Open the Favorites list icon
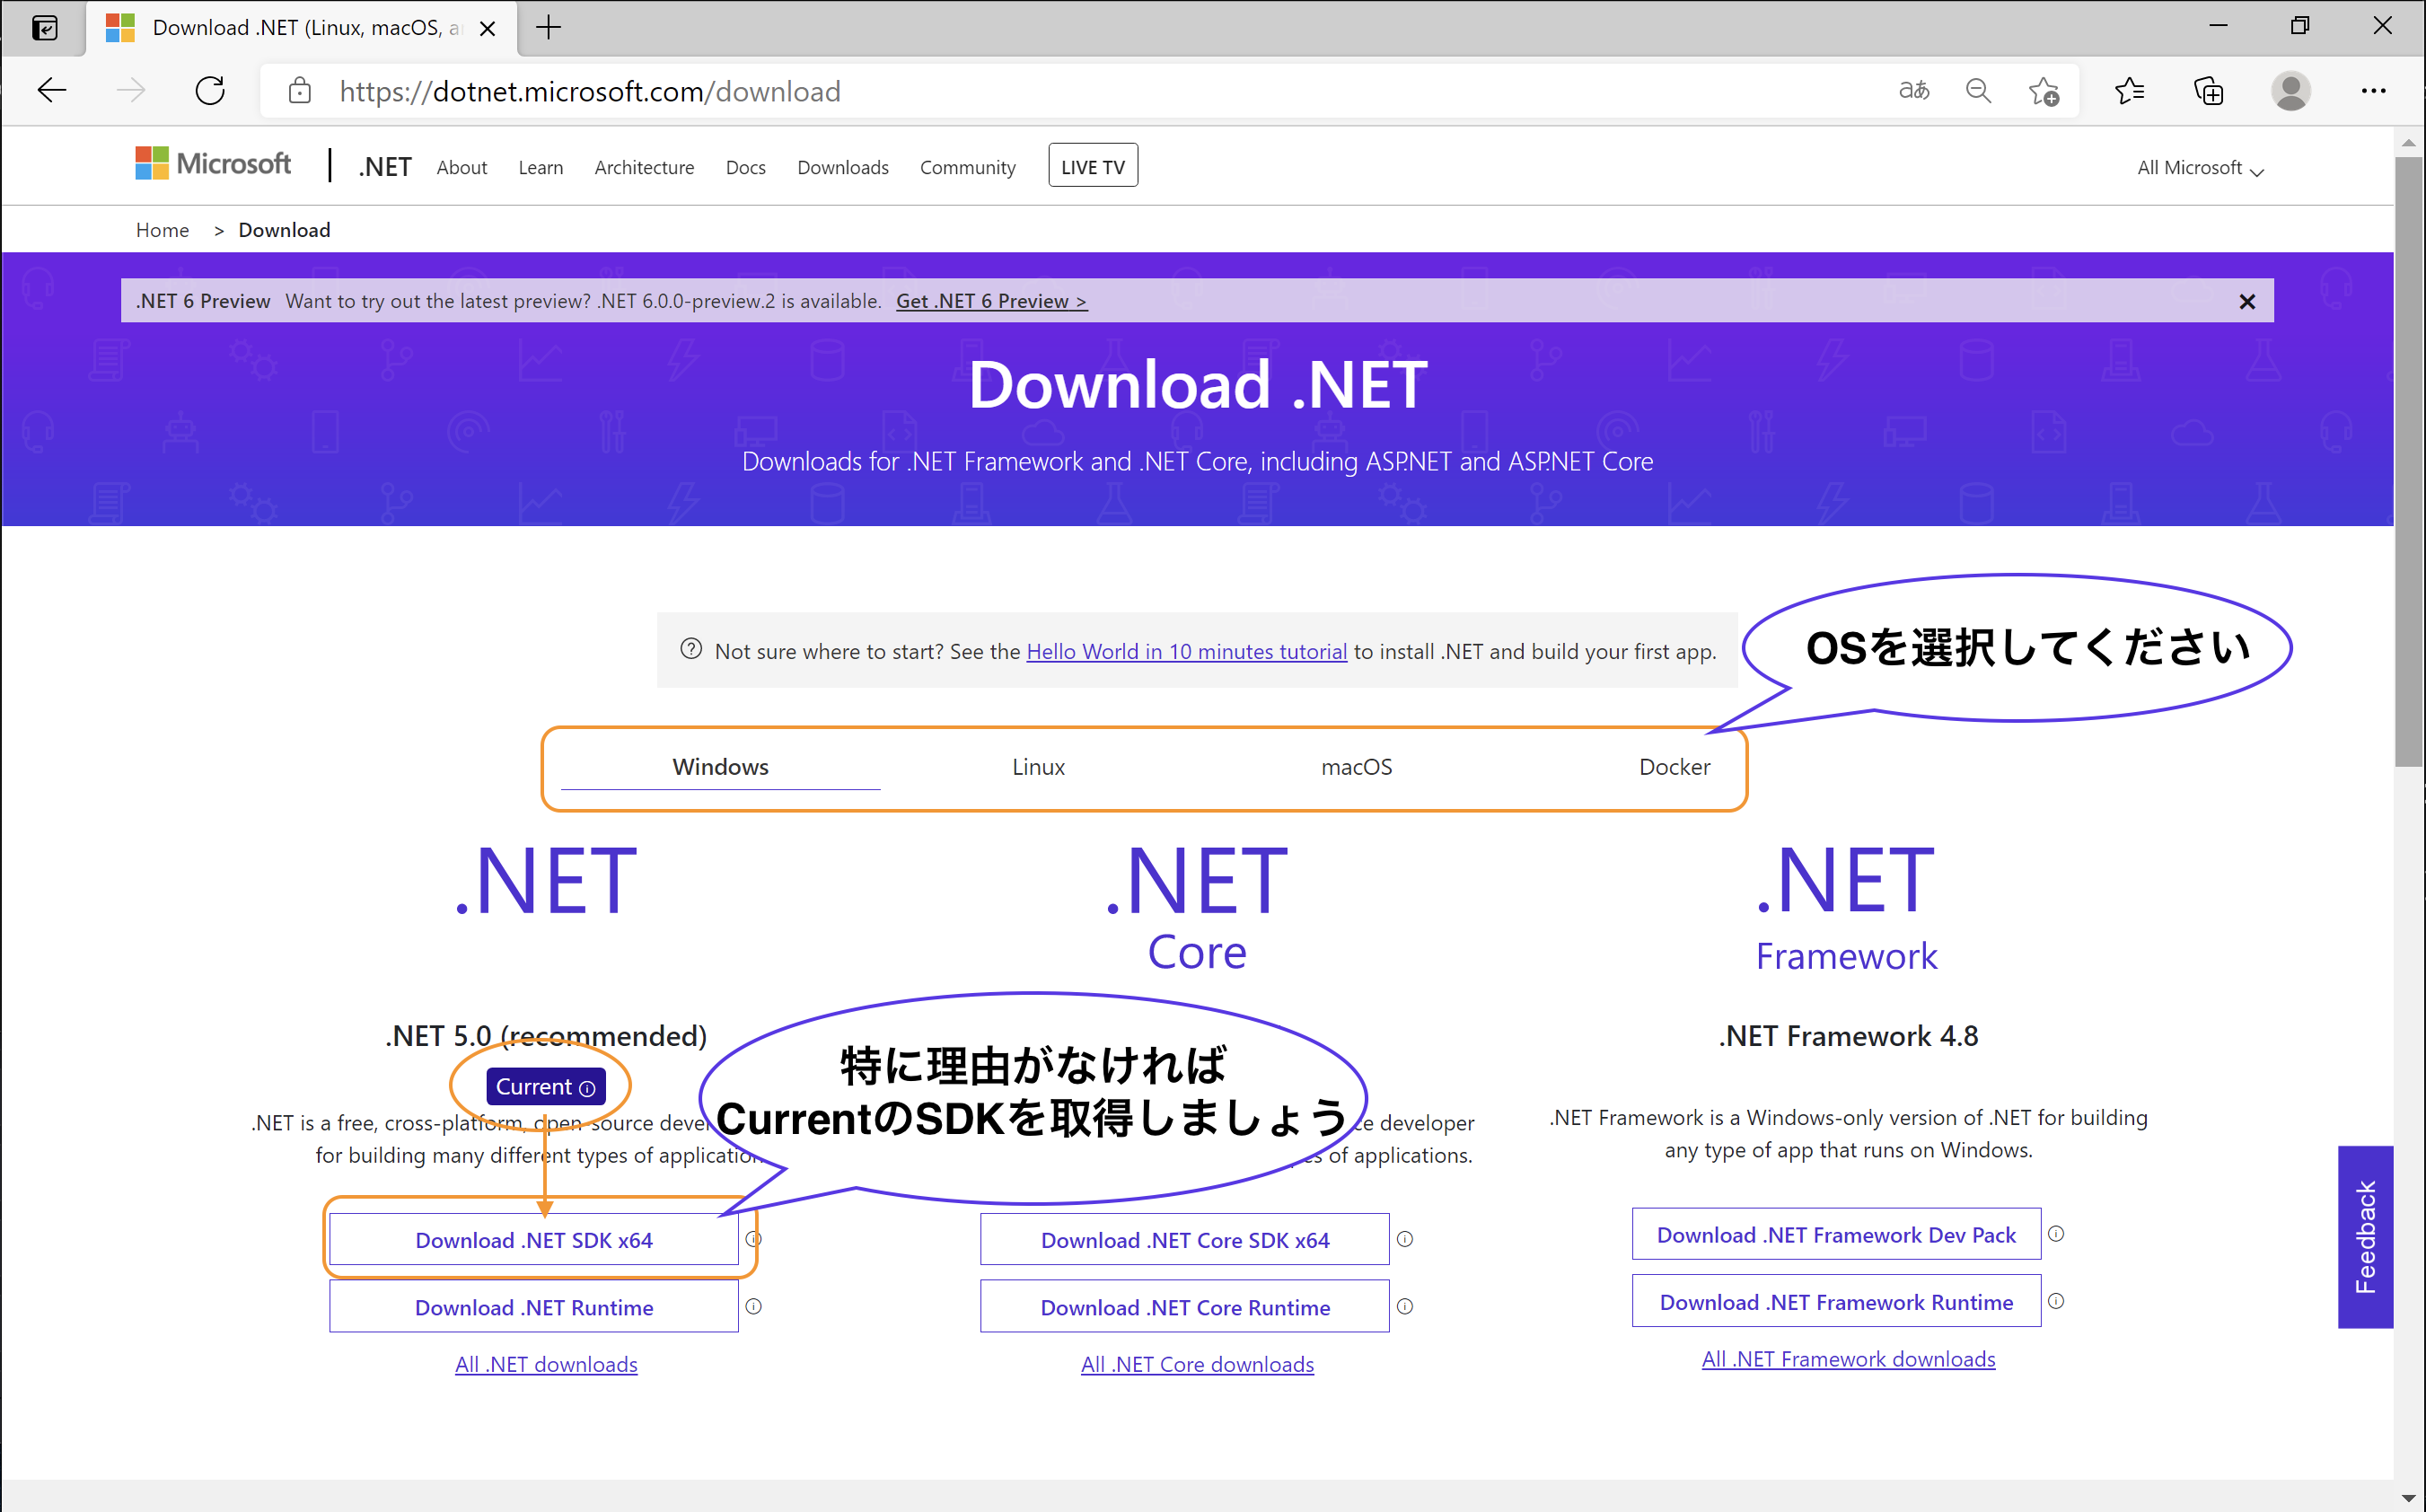The width and height of the screenshot is (2426, 1512). coord(2129,91)
